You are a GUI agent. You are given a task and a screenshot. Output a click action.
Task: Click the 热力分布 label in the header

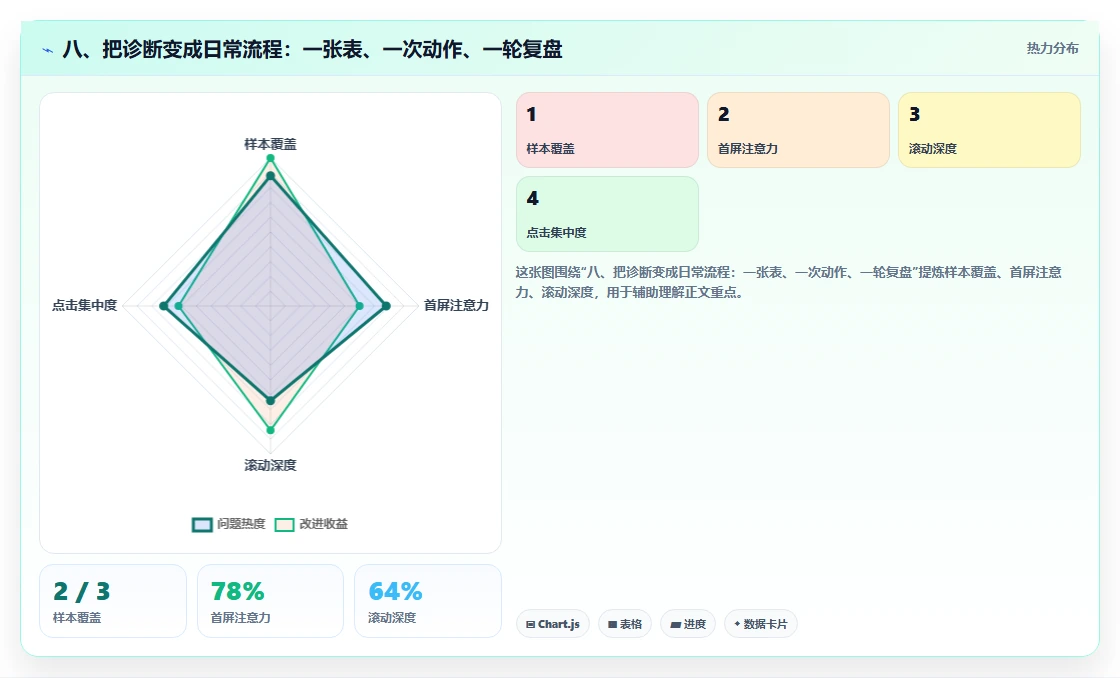coord(1052,49)
